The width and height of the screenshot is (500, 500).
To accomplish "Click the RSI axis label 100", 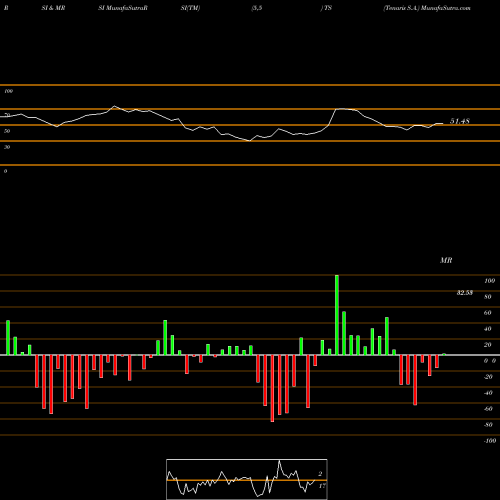I will [x=8, y=91].
